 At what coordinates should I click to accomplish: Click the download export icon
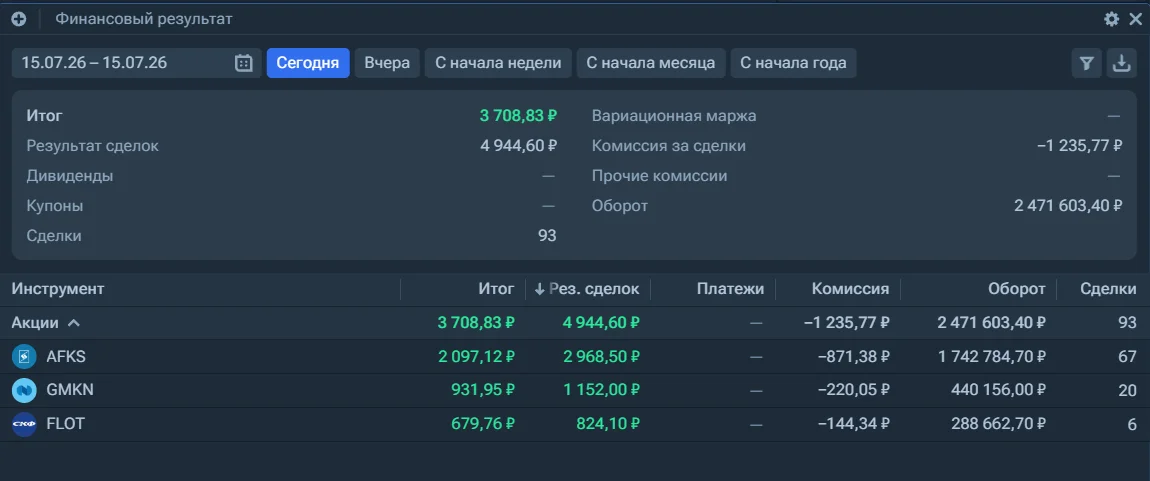[1121, 63]
